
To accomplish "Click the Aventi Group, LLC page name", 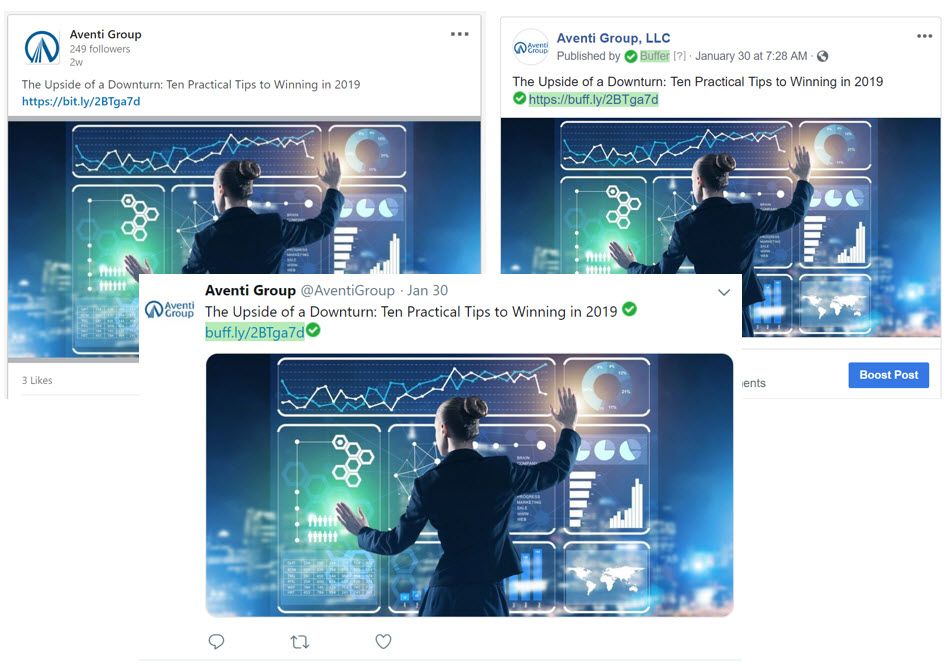I will (x=613, y=38).
